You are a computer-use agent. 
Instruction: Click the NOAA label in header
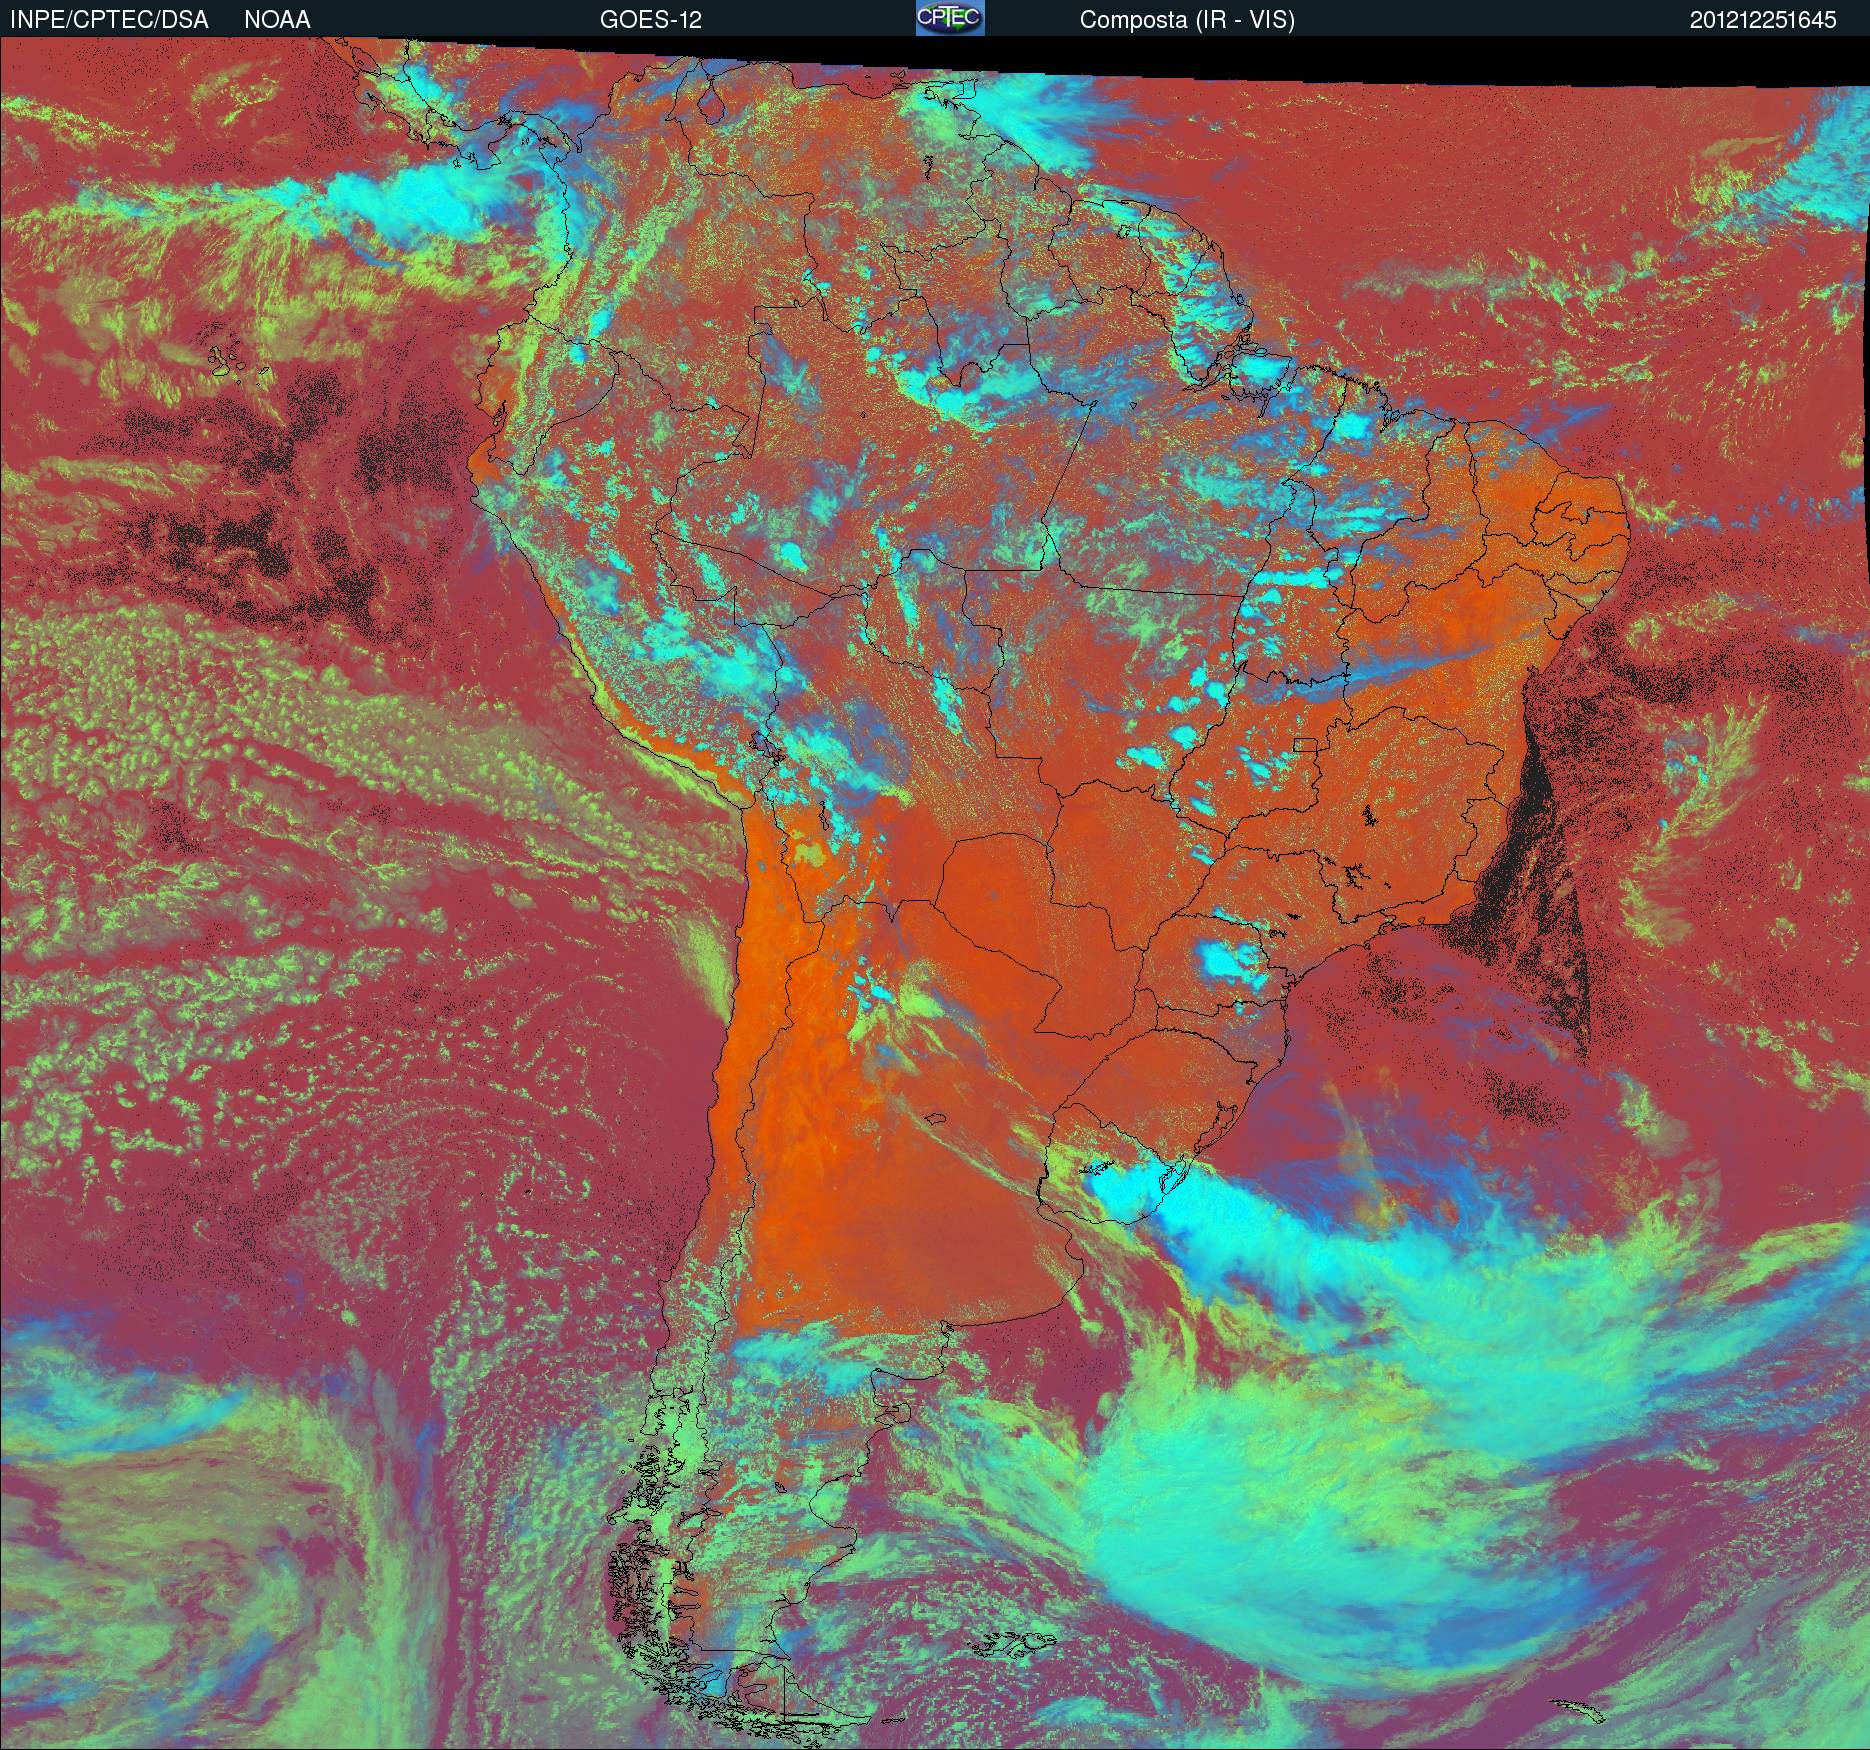pos(277,20)
